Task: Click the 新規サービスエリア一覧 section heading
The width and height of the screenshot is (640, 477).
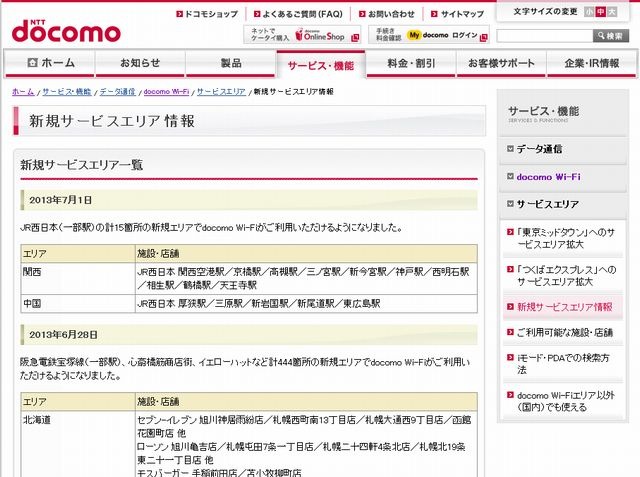Action: click(82, 165)
